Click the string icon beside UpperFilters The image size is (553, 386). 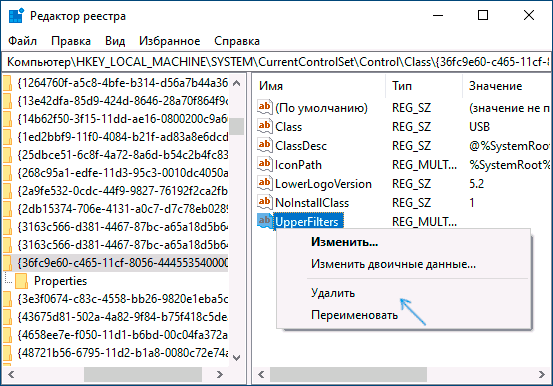[265, 222]
